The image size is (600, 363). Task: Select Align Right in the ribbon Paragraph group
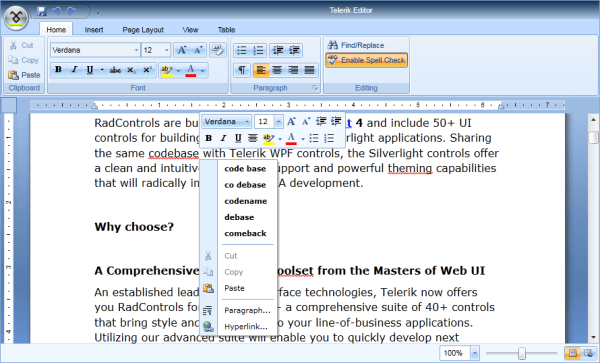pos(293,70)
